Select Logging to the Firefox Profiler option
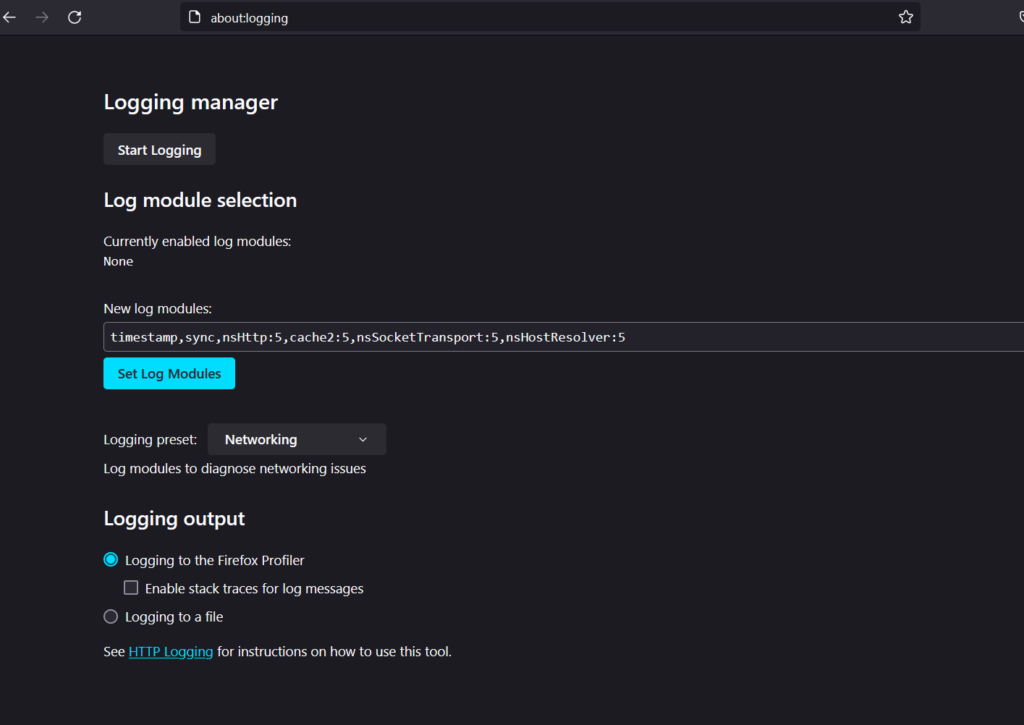 click(x=111, y=560)
